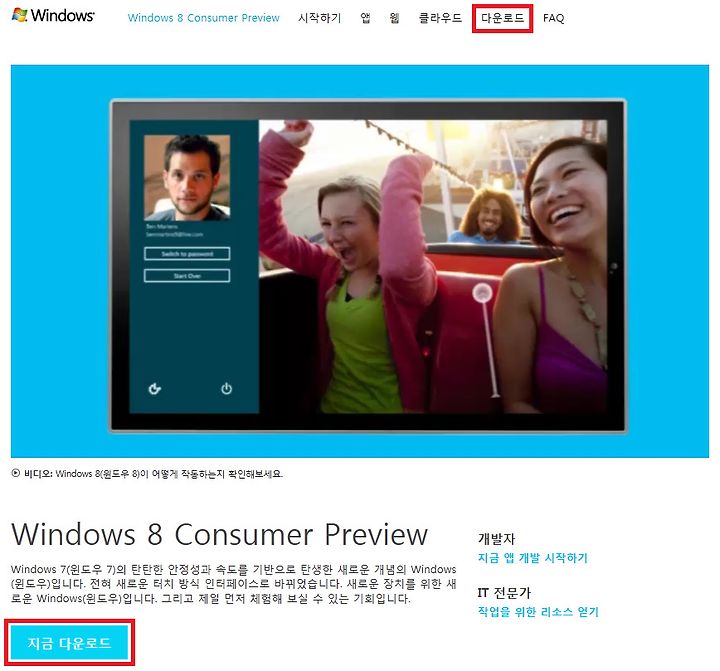This screenshot has width=720, height=671.
Task: Click the 개발자 heading text
Action: pyautogui.click(x=496, y=538)
